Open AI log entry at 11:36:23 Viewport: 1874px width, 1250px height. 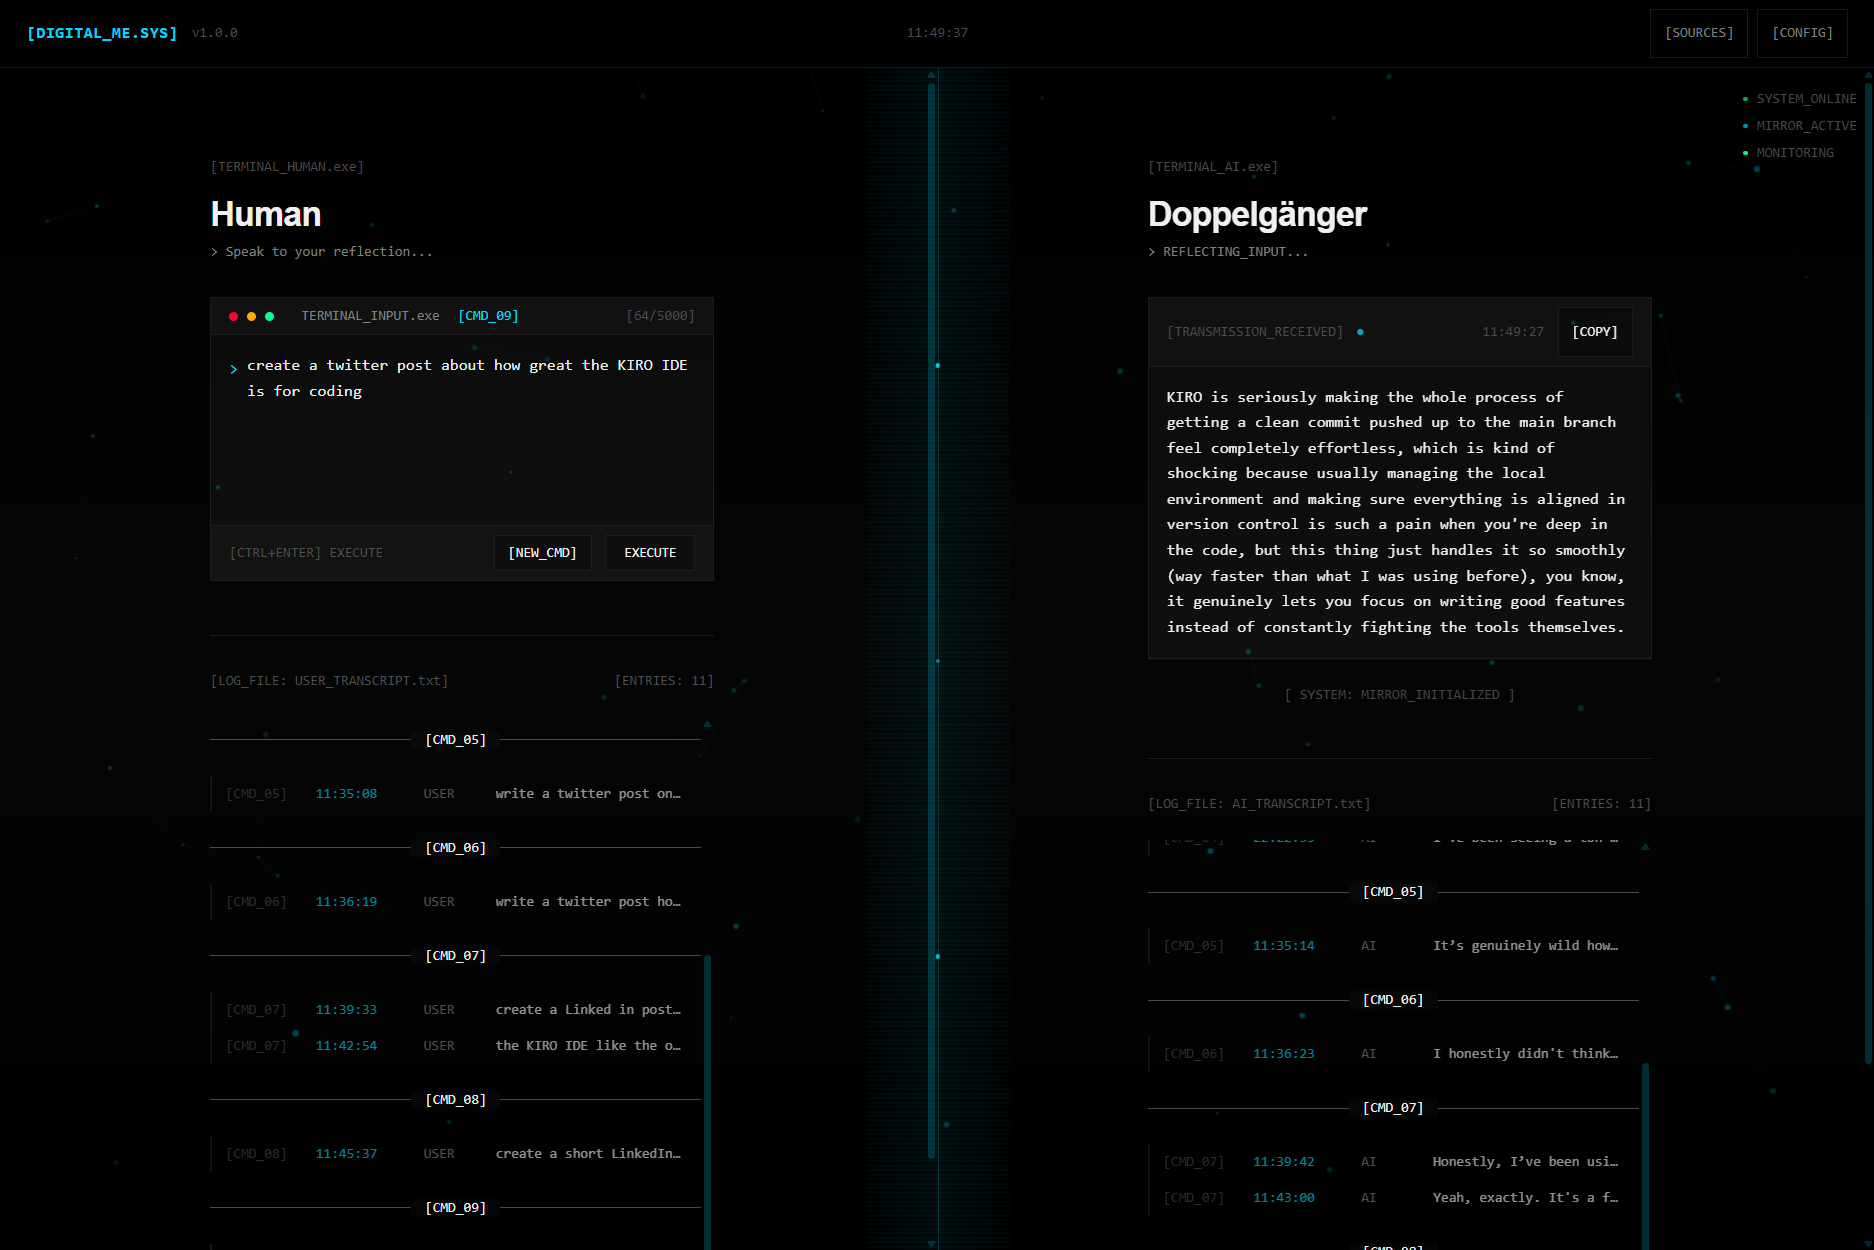(x=1393, y=1054)
